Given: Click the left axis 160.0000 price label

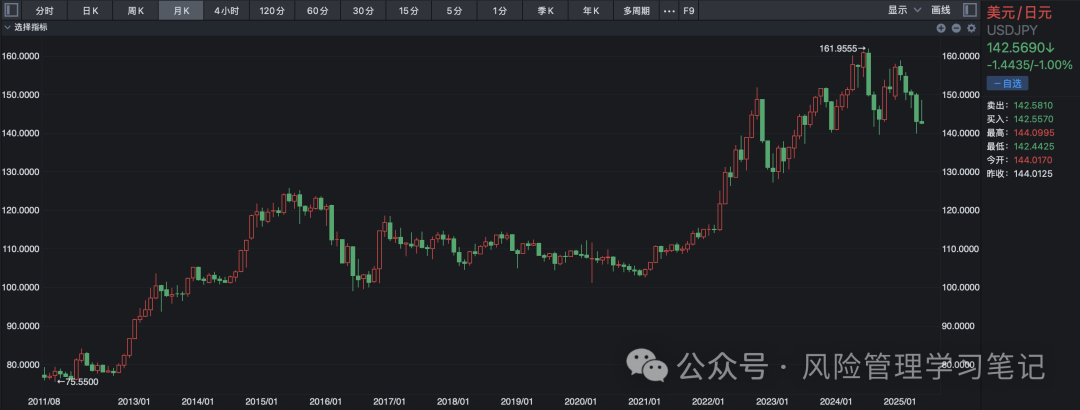Looking at the screenshot, I should [21, 56].
